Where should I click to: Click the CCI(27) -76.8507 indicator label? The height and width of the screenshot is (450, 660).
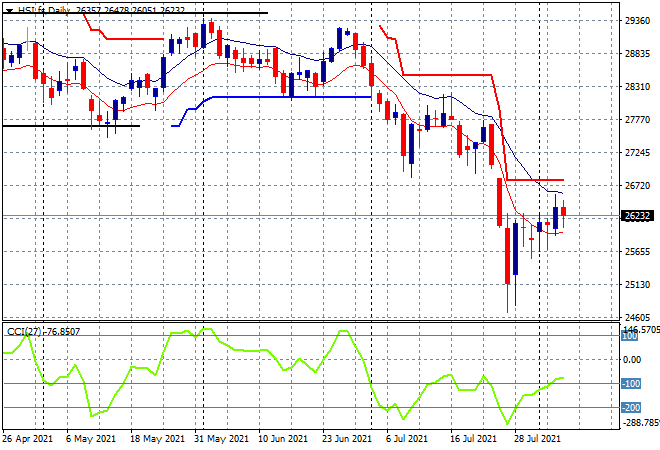[43, 332]
